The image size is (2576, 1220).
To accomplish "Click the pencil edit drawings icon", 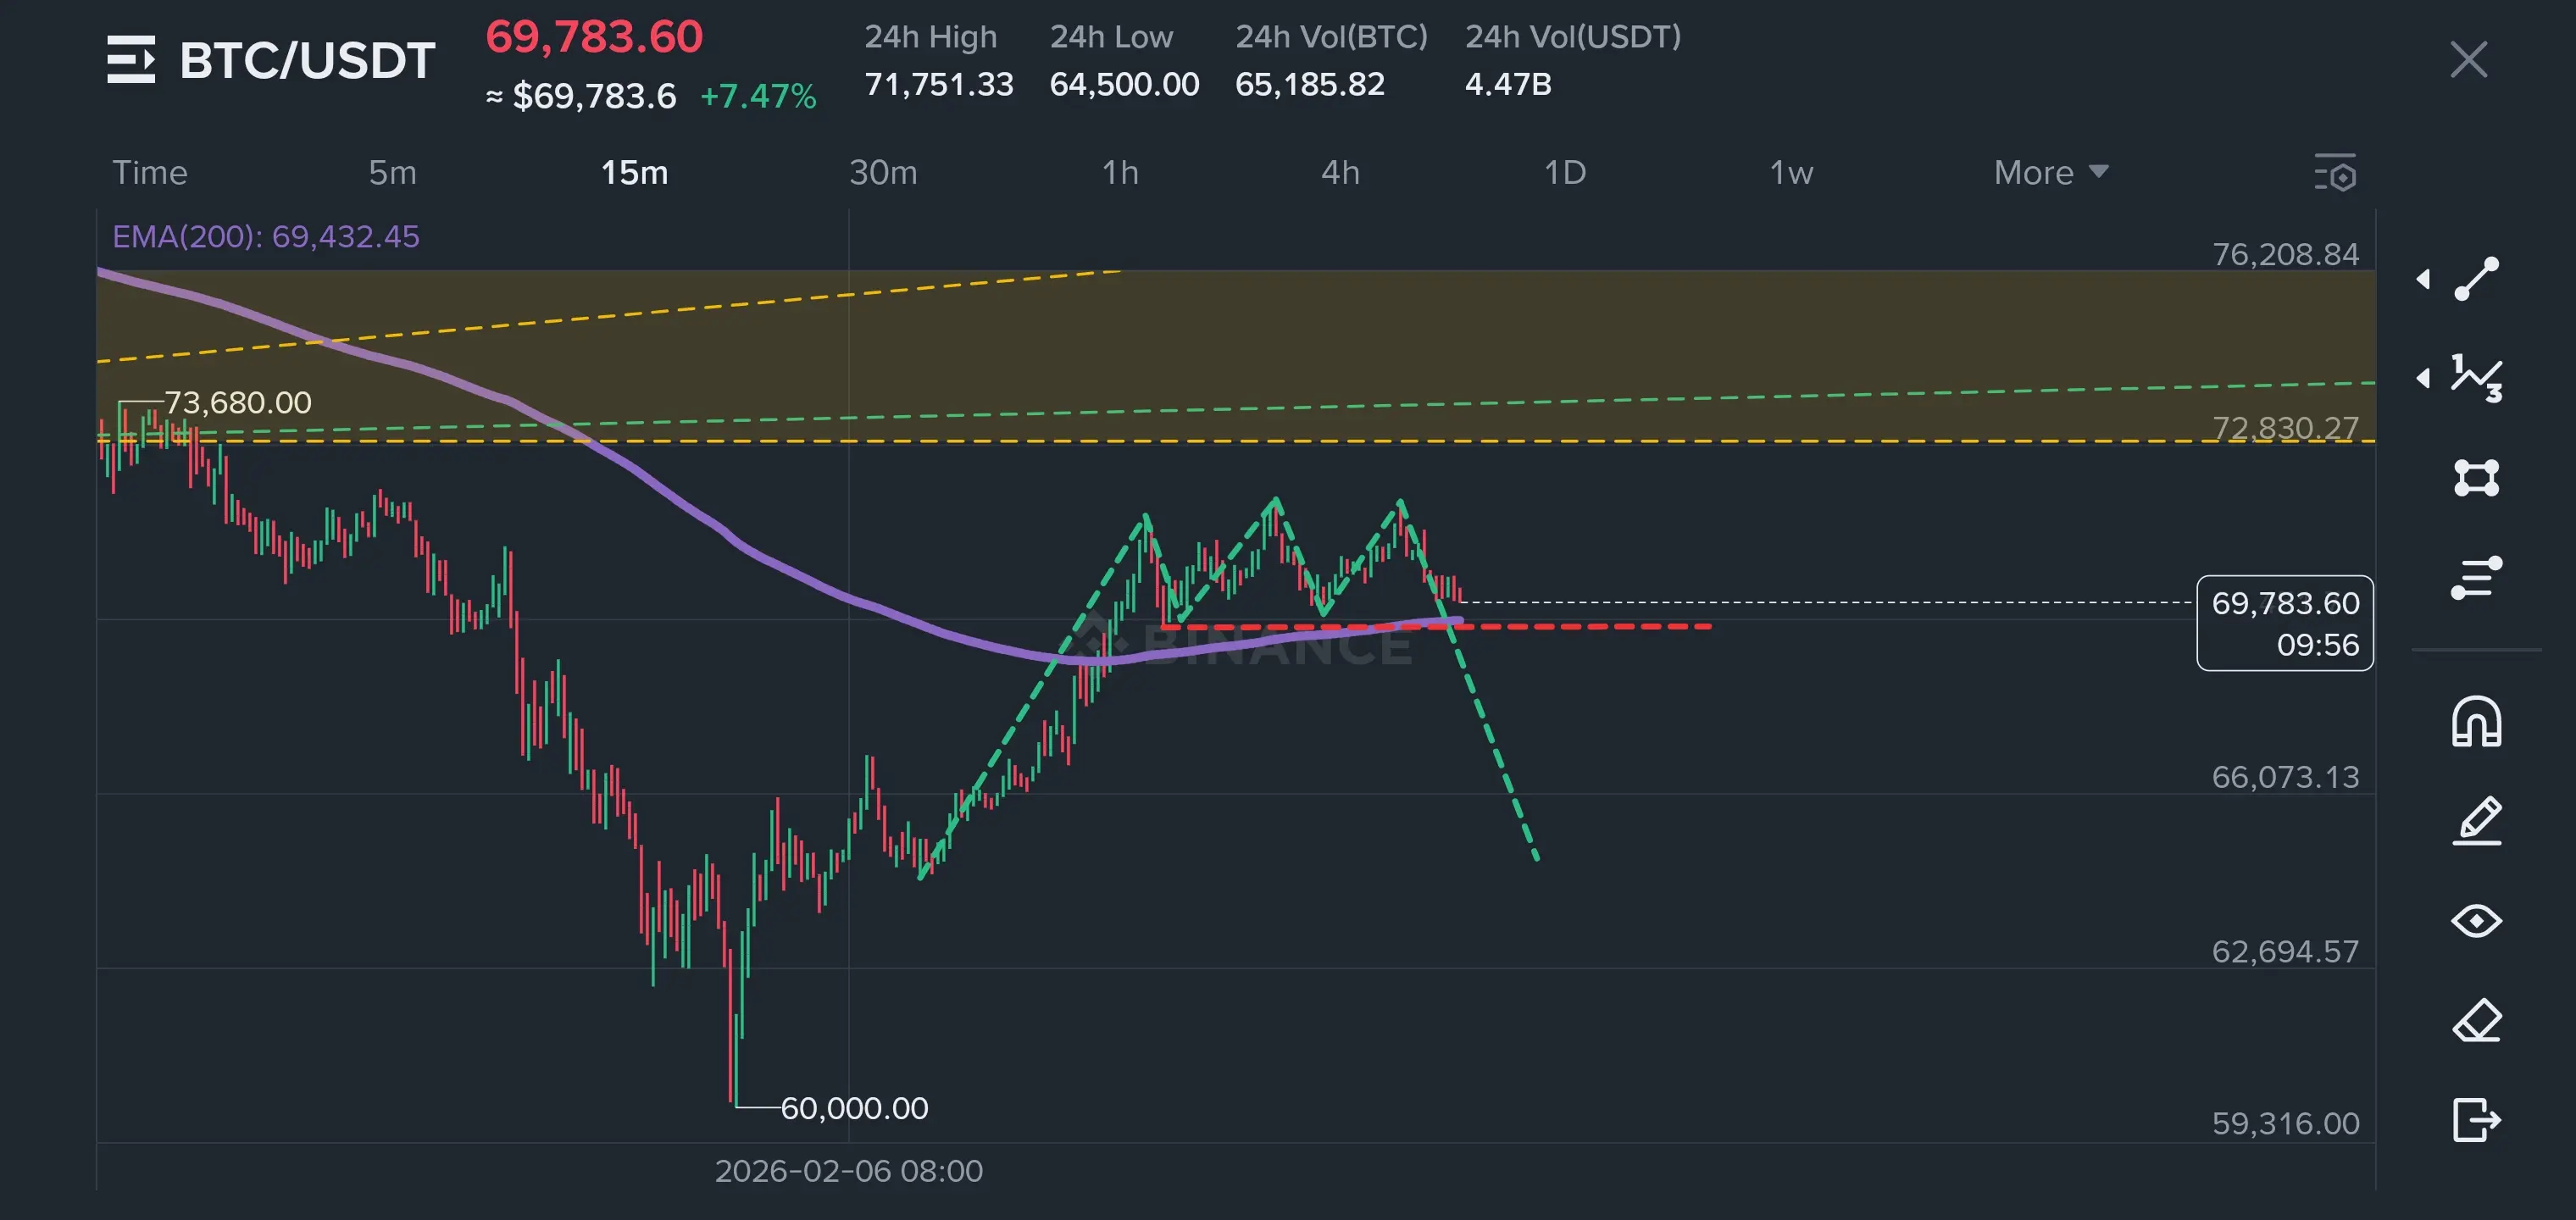I will pos(2476,821).
